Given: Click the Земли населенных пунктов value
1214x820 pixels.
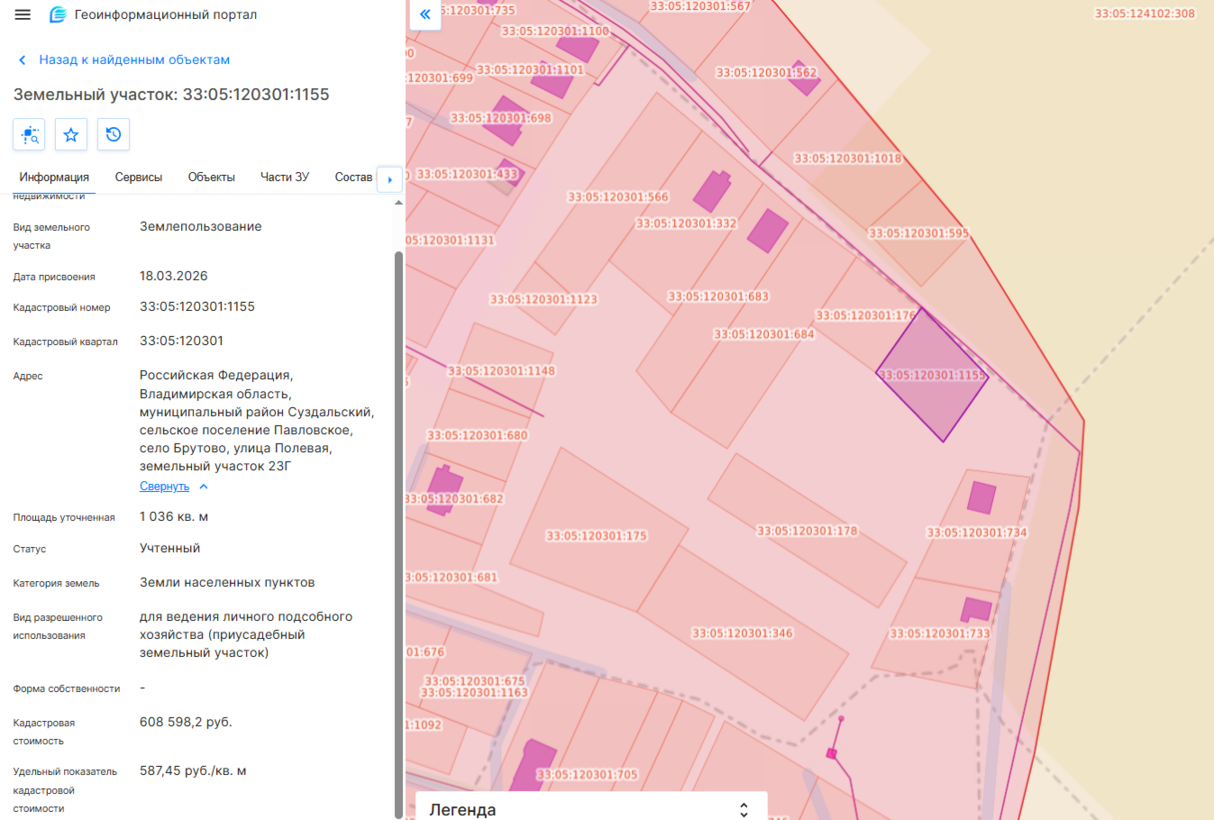Looking at the screenshot, I should tap(227, 582).
